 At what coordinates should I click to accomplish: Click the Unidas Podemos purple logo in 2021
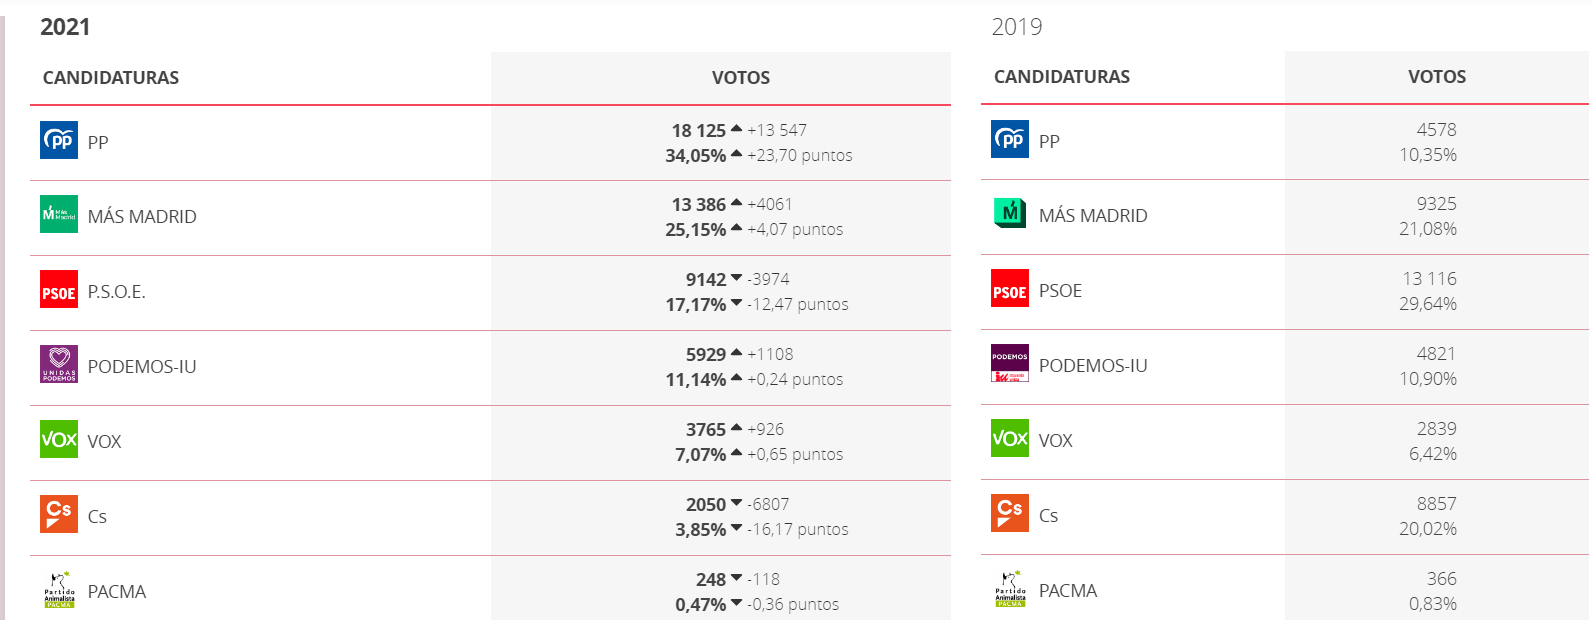(x=59, y=364)
